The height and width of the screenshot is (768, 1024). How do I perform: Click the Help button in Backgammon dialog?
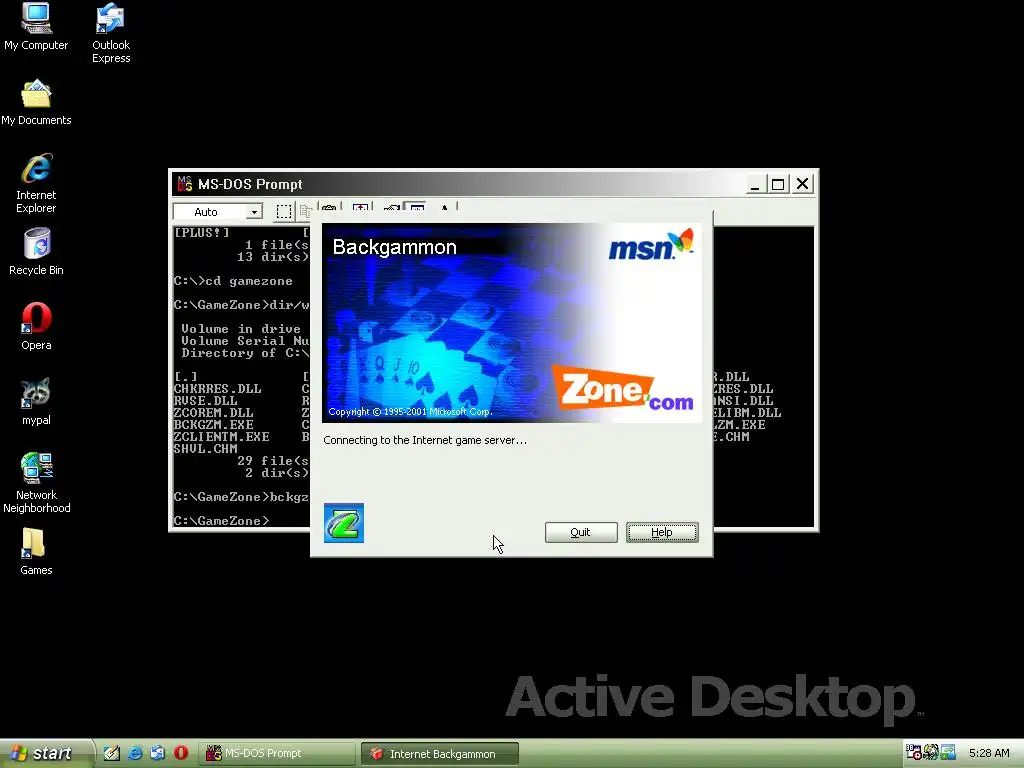pyautogui.click(x=662, y=532)
